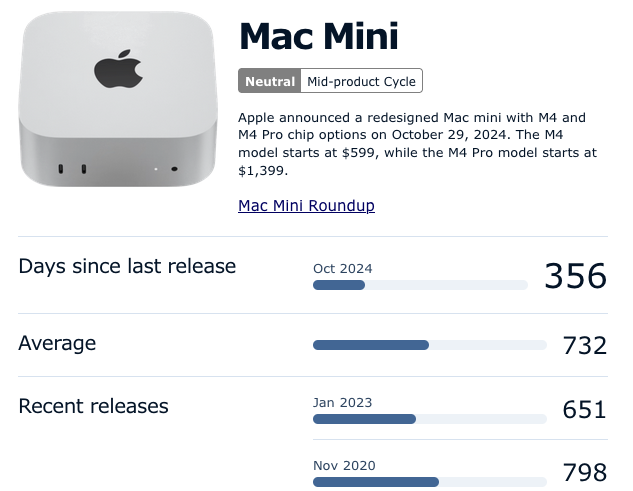Click the Mac Mini heading

coord(319,37)
